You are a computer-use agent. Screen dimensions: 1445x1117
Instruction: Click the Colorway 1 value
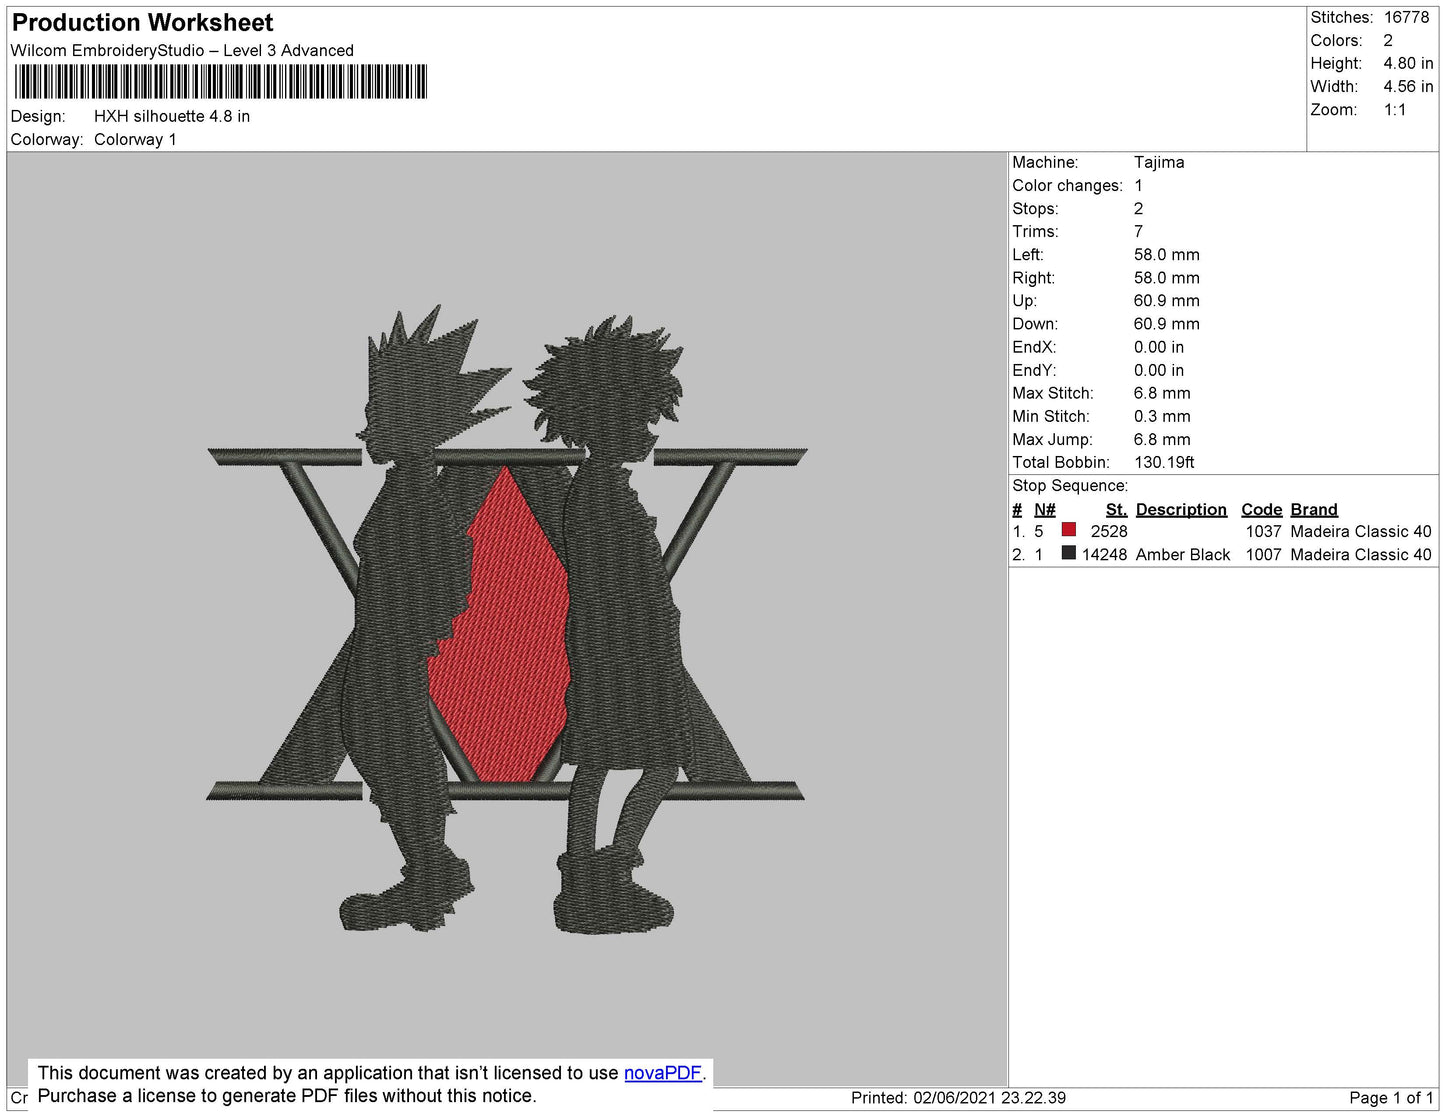(x=135, y=139)
